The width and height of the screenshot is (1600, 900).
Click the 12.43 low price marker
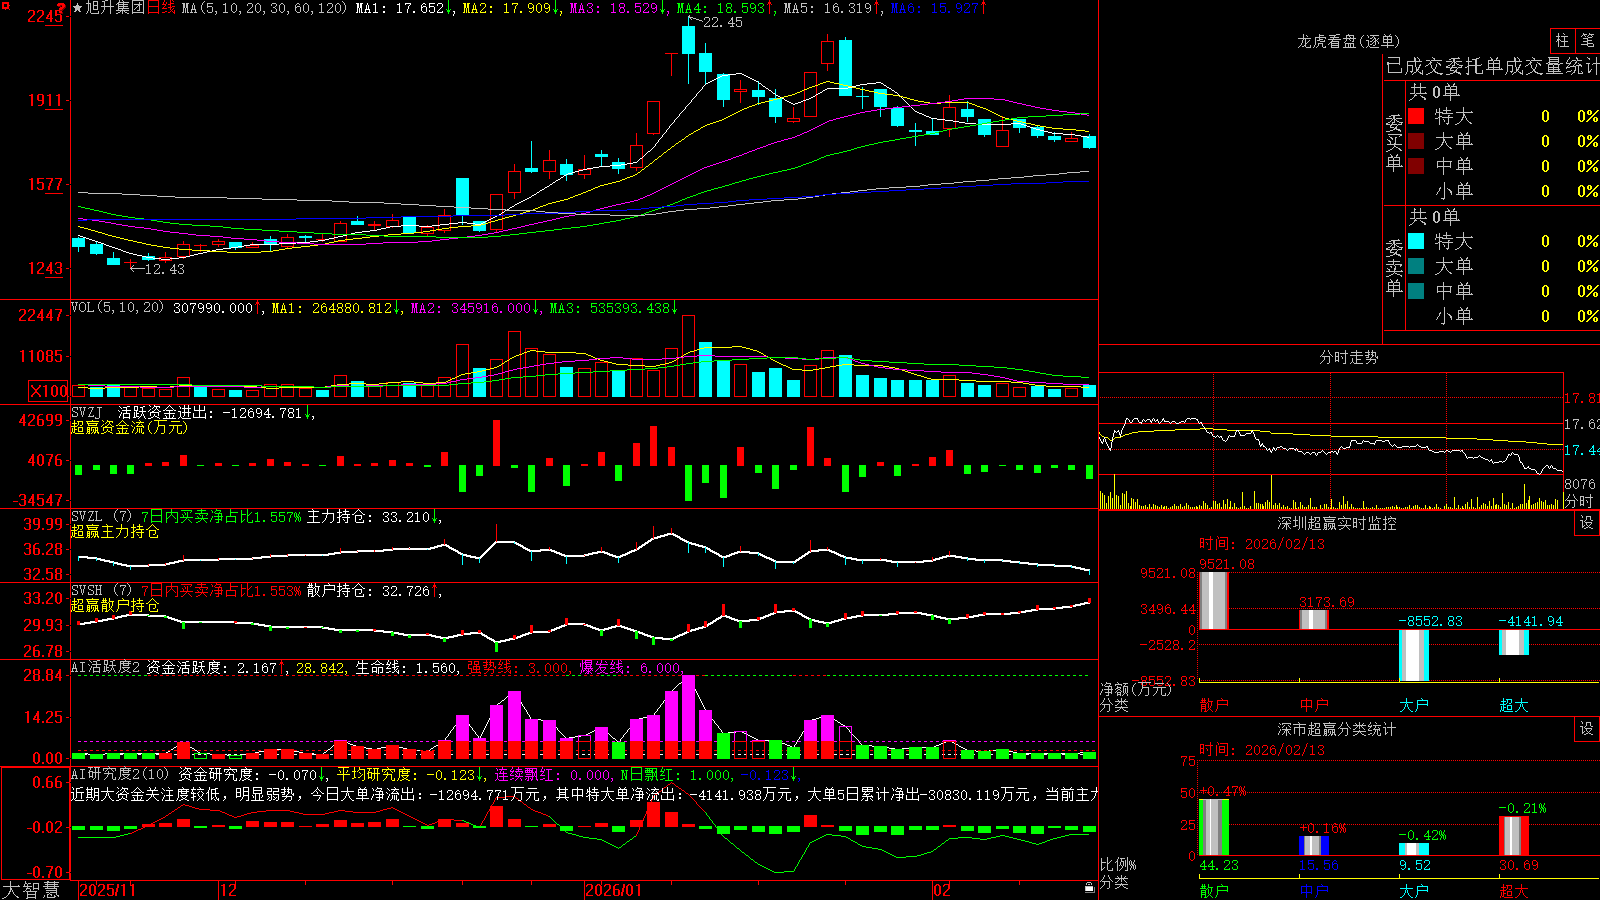click(164, 269)
